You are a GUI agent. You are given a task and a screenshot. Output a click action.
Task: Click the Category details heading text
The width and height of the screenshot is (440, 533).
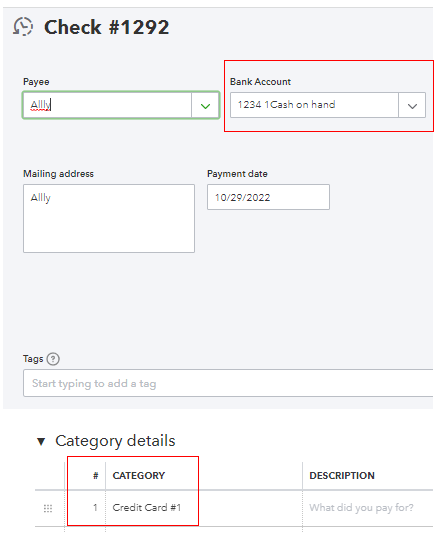pyautogui.click(x=115, y=441)
